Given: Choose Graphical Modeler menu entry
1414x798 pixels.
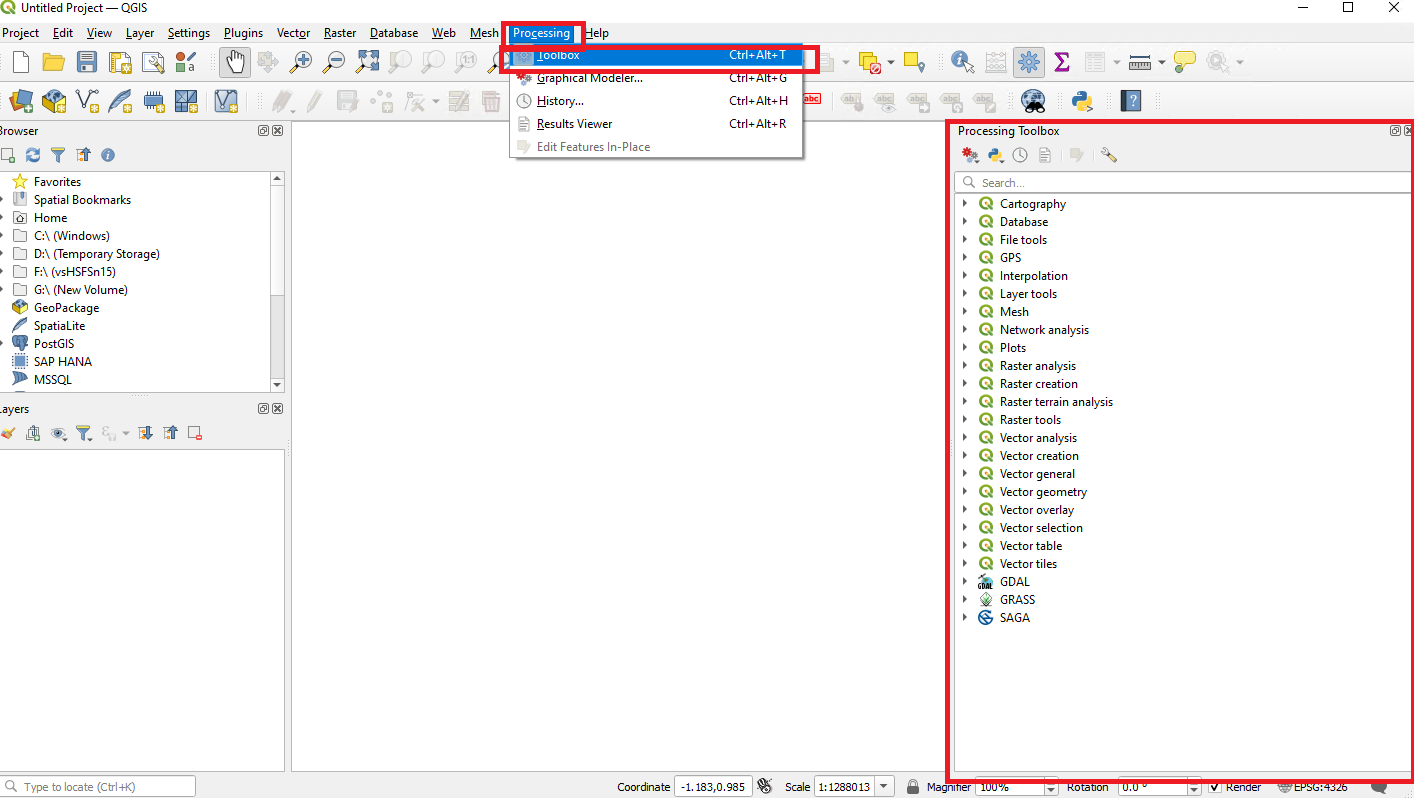Looking at the screenshot, I should (655, 78).
